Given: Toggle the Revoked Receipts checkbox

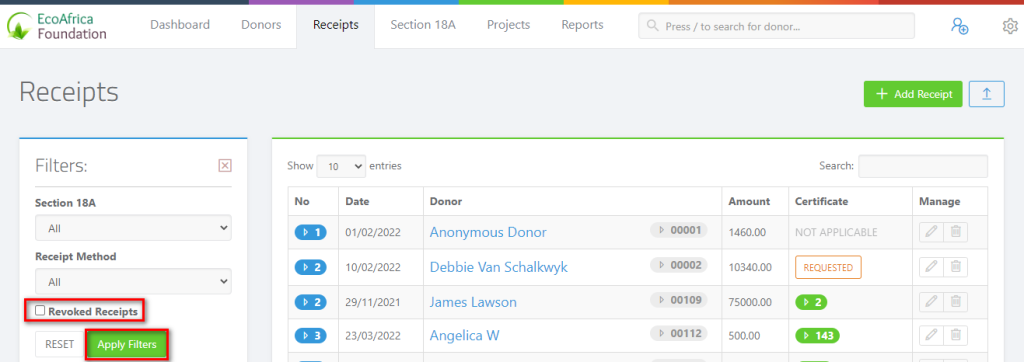Looking at the screenshot, I should click(40, 311).
